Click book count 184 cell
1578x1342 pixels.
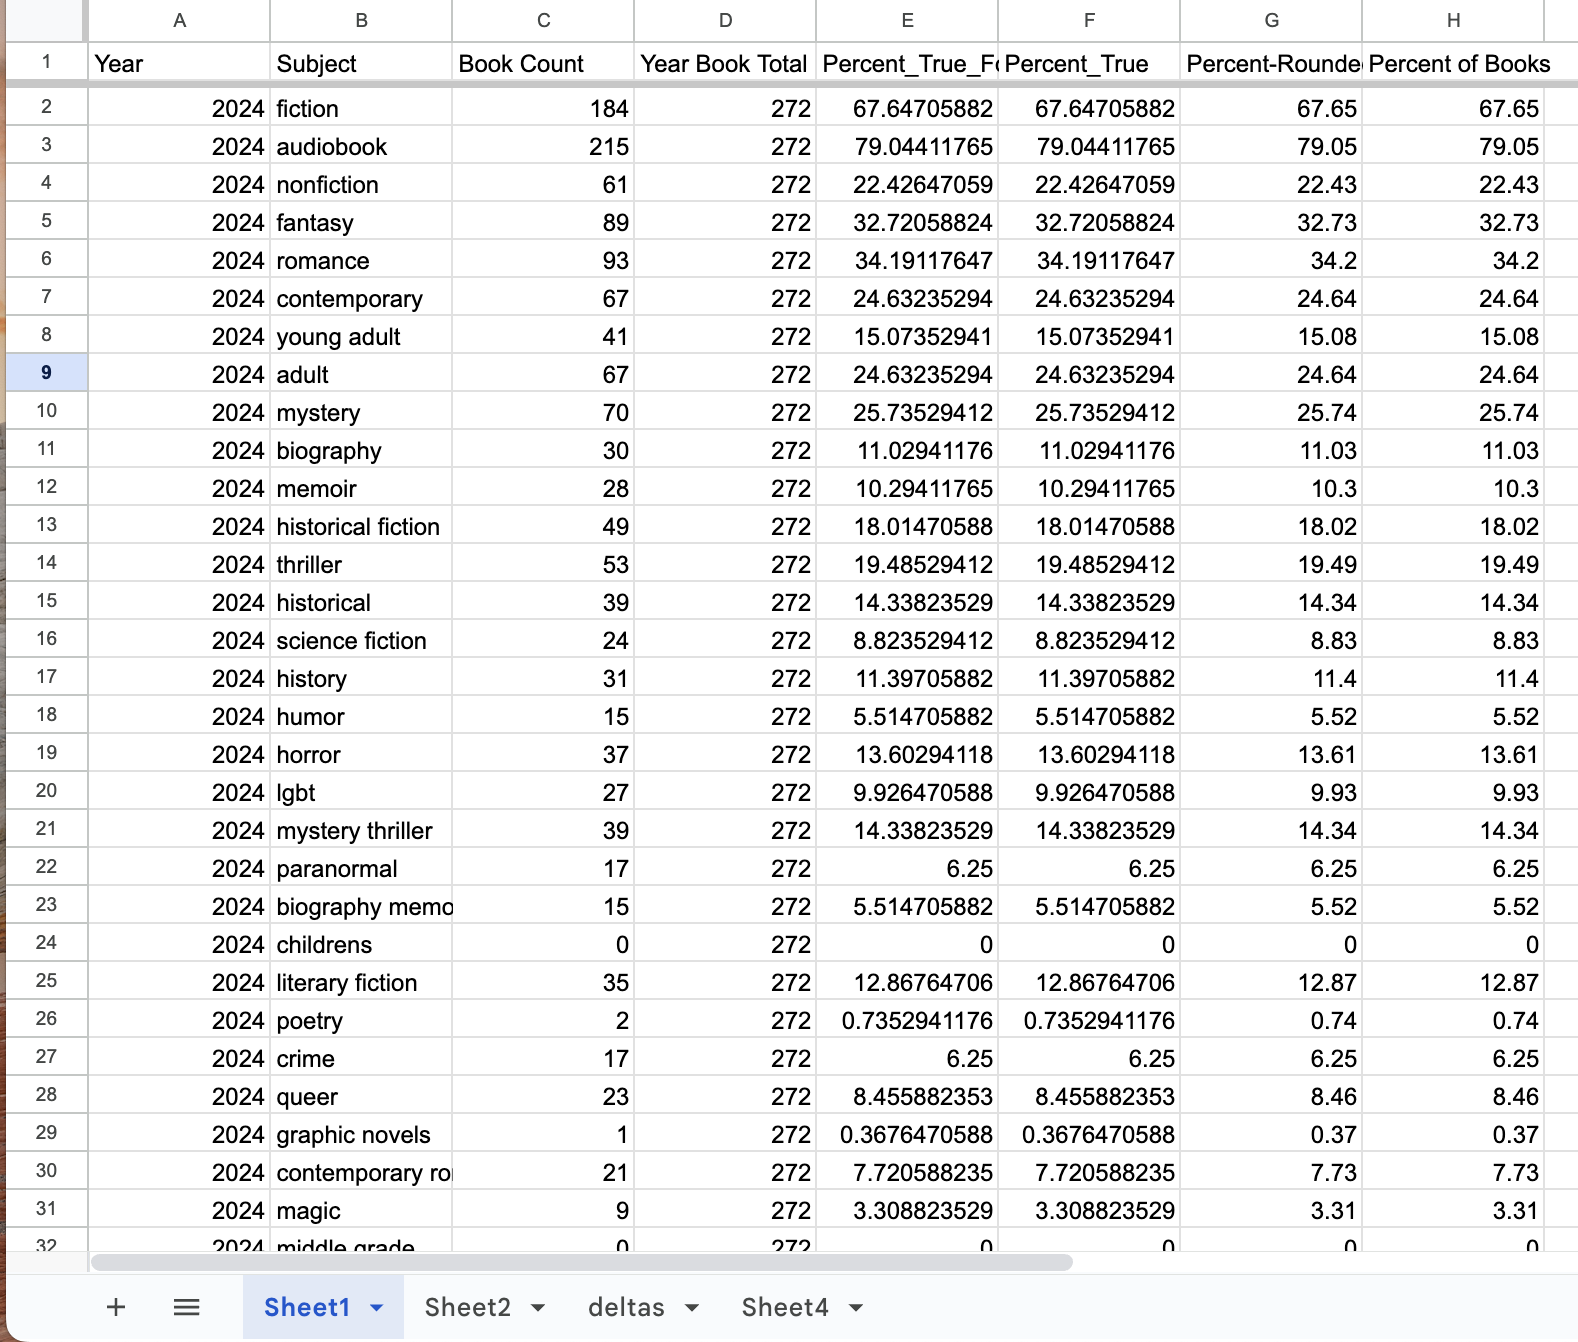543,108
